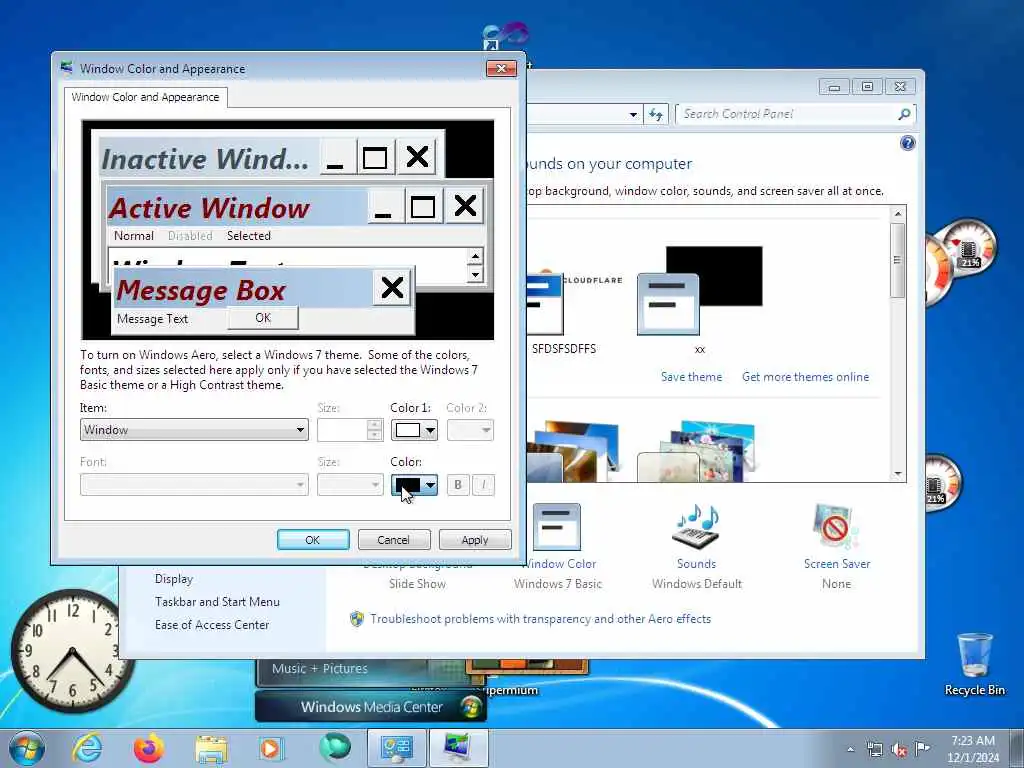The height and width of the screenshot is (768, 1024).
Task: Open Windows Explorer folder taskbar icon
Action: (211, 749)
